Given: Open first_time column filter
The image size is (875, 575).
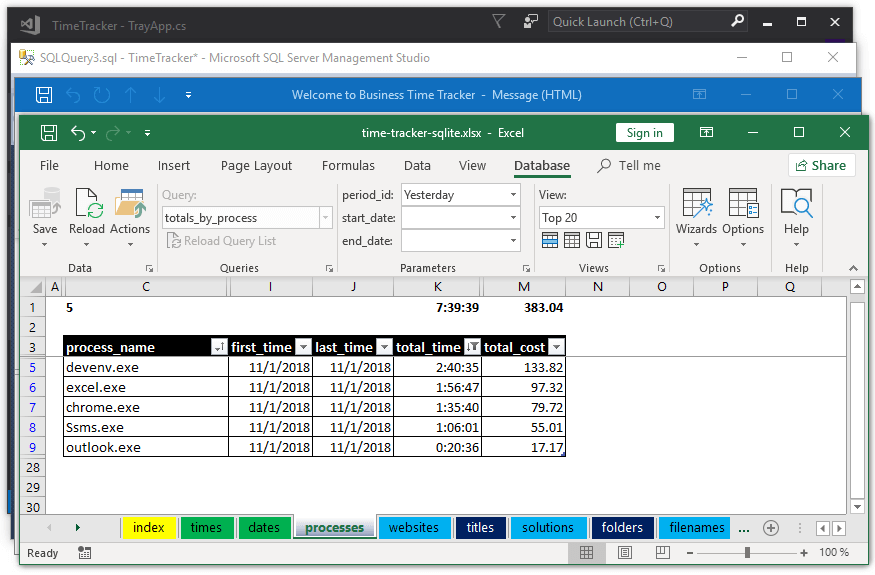Looking at the screenshot, I should click(303, 347).
